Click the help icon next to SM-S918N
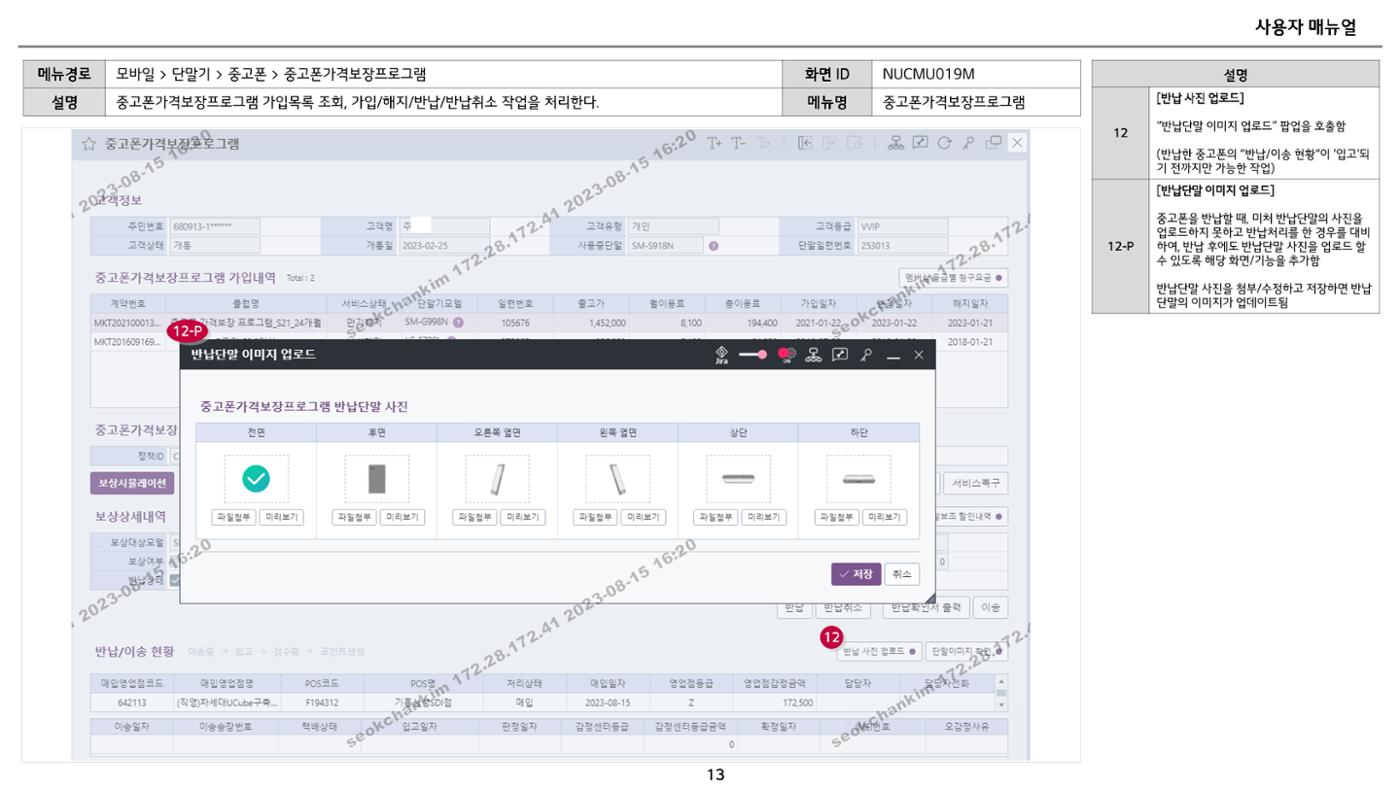The height and width of the screenshot is (788, 1400). tap(714, 245)
